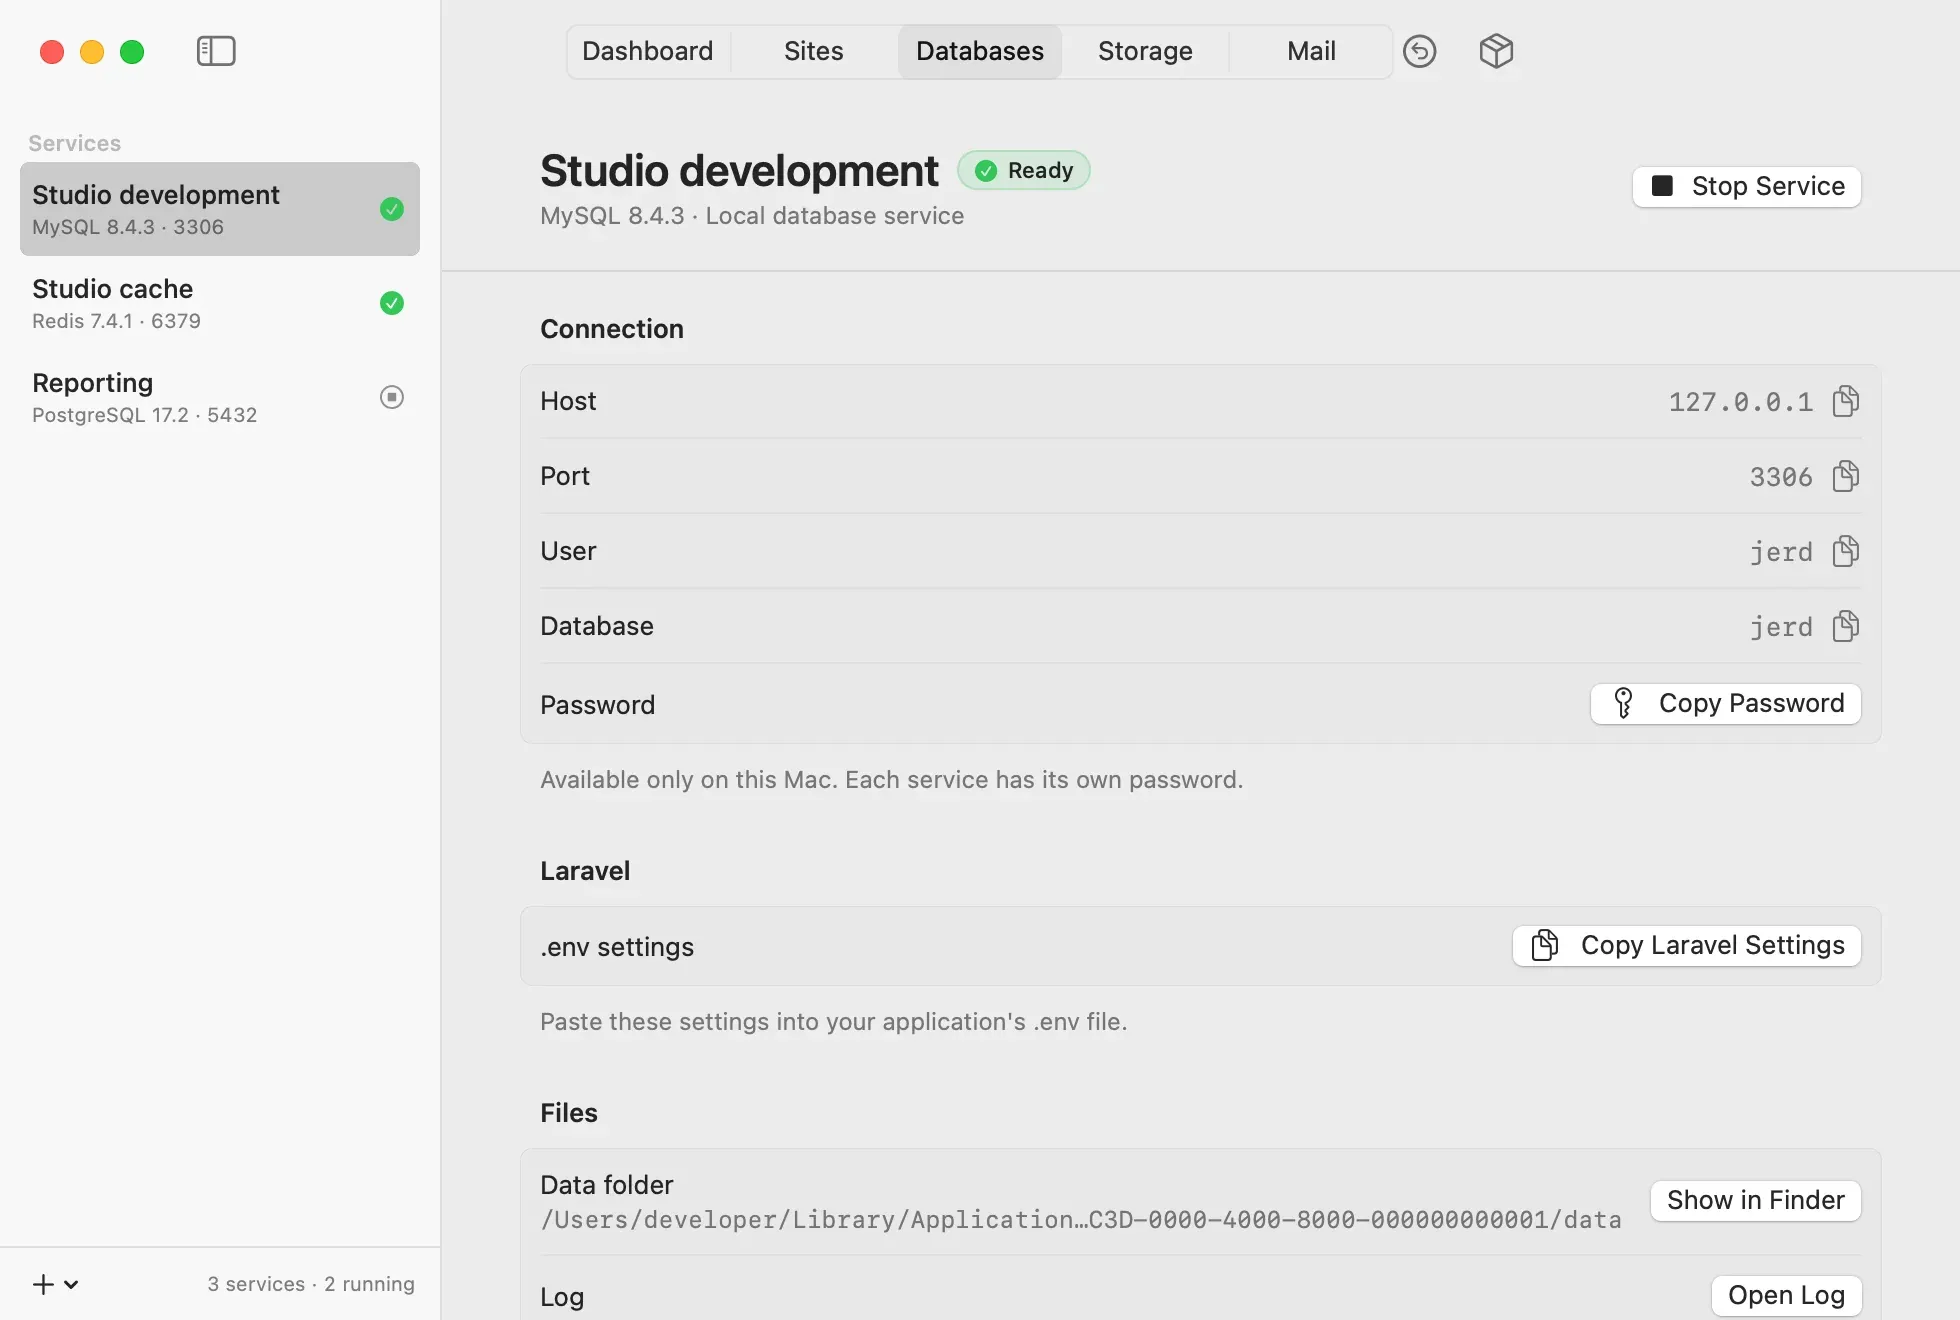Copy the Host value 127.0.0.1

pyautogui.click(x=1846, y=401)
